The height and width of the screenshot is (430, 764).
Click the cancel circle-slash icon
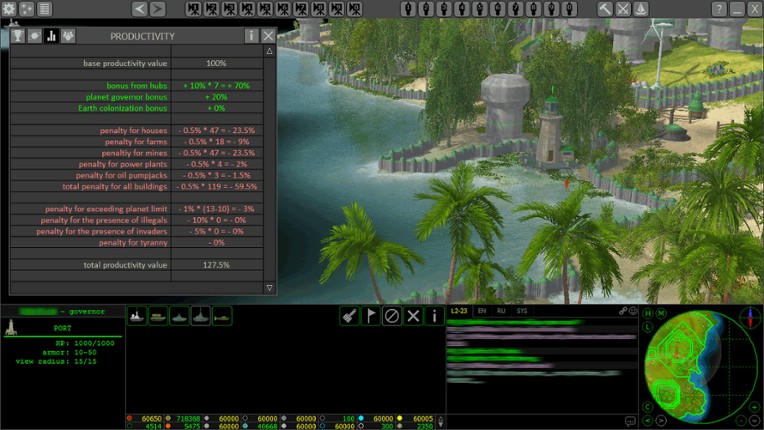tap(391, 316)
